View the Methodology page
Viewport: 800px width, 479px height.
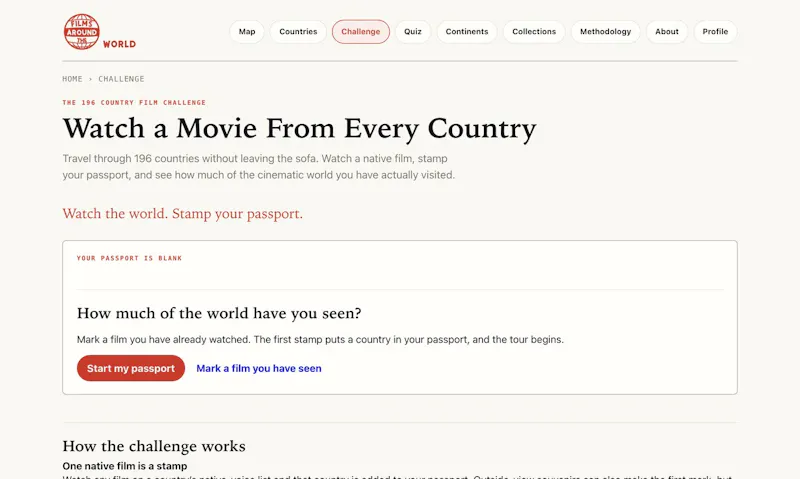click(x=606, y=32)
